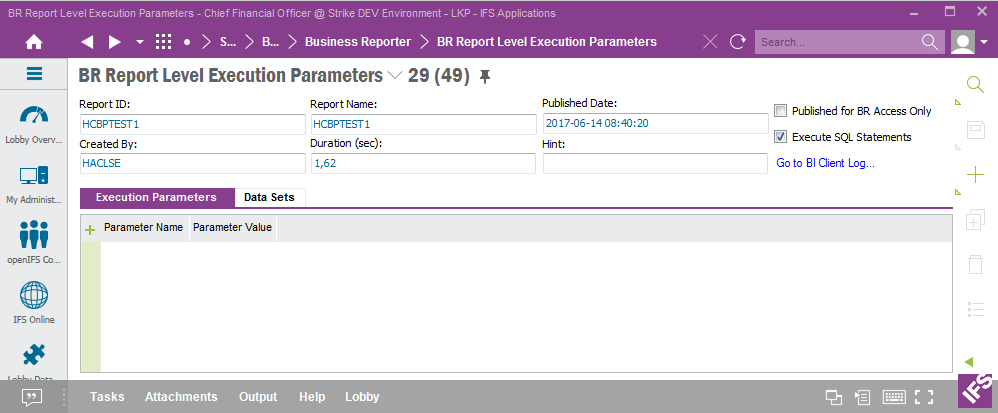Screen dimensions: 998x413
Task: Expand the record selector chevron by the title
Action: (x=395, y=76)
